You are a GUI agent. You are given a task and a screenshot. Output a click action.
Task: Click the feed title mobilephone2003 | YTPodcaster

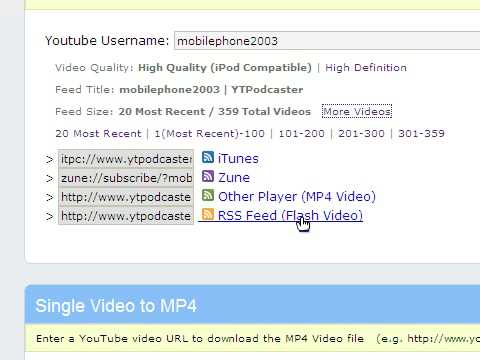point(211,90)
